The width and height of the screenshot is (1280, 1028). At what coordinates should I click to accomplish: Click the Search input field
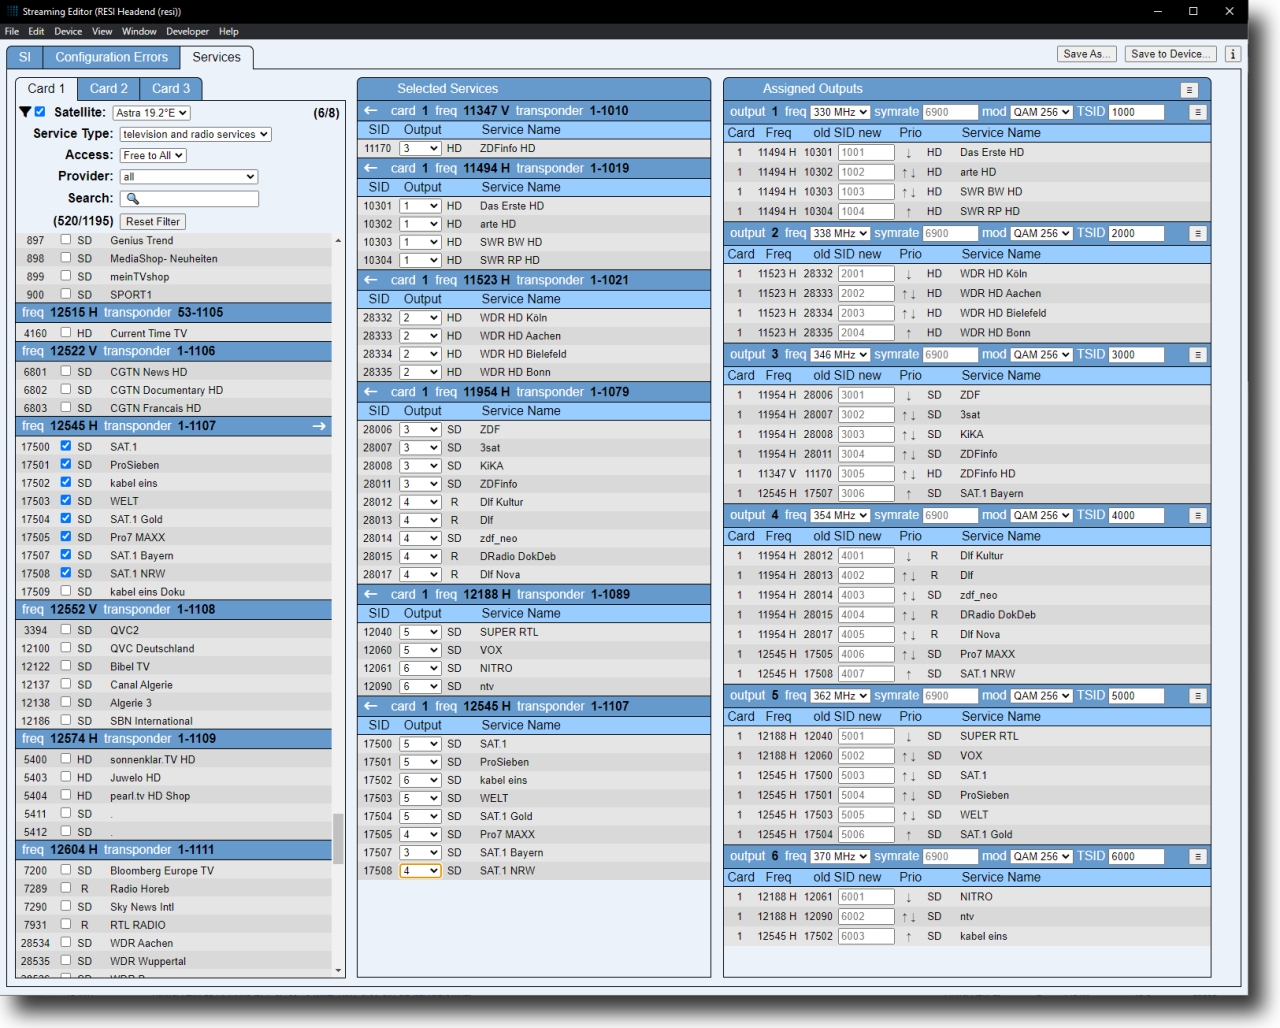[x=190, y=199]
